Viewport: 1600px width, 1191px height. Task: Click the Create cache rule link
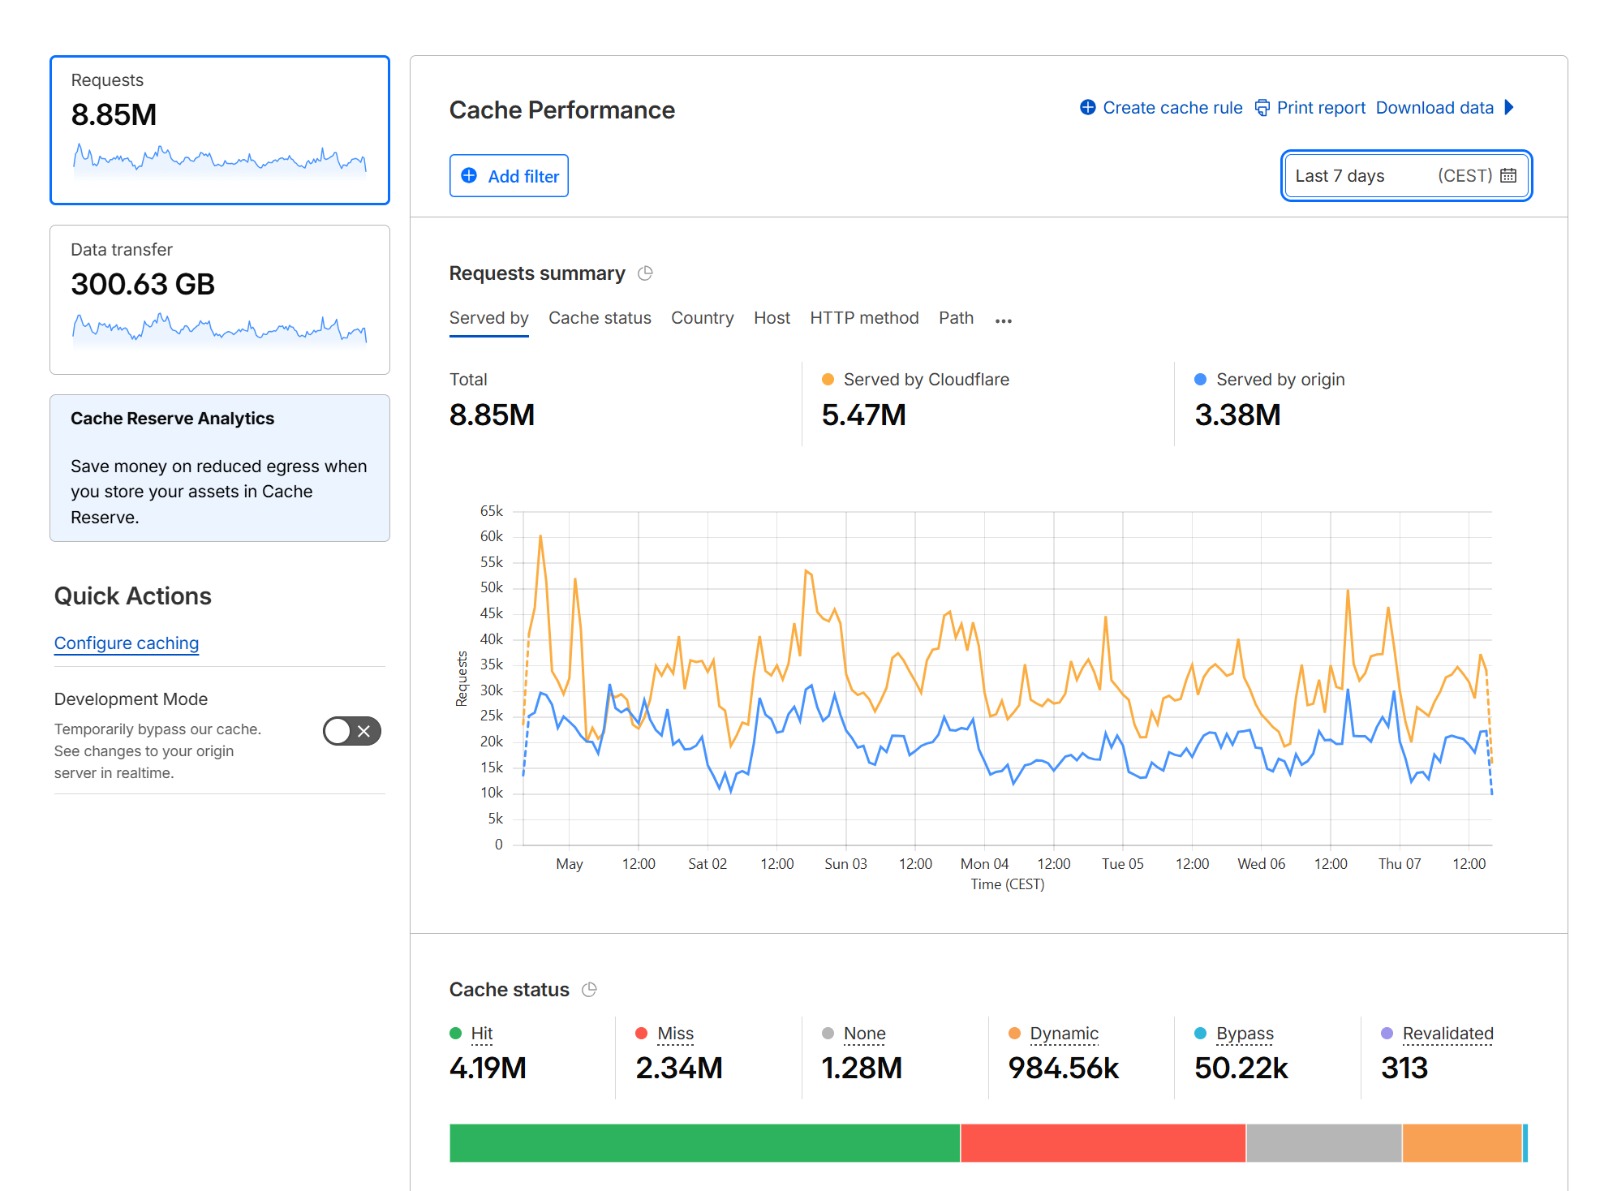(1172, 108)
